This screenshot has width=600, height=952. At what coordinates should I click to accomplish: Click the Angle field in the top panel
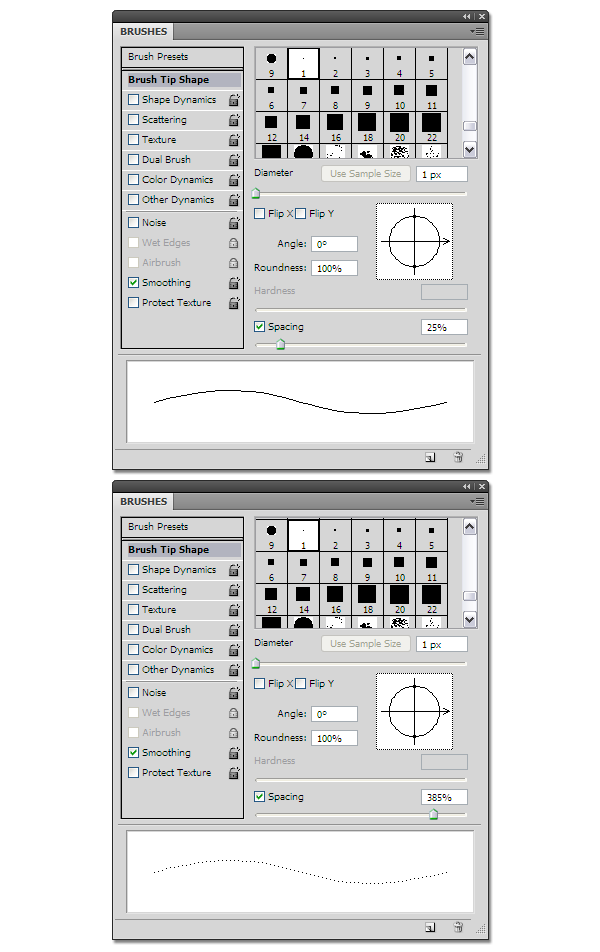[x=335, y=244]
